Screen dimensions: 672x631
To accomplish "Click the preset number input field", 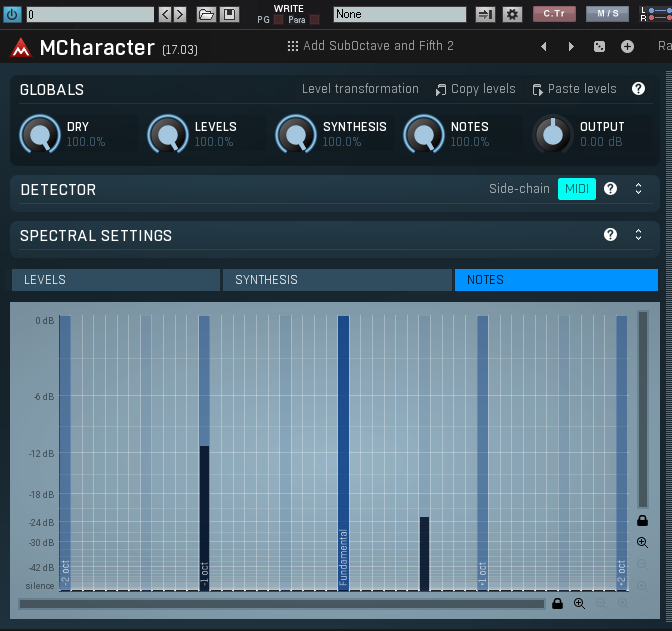I will [x=90, y=15].
